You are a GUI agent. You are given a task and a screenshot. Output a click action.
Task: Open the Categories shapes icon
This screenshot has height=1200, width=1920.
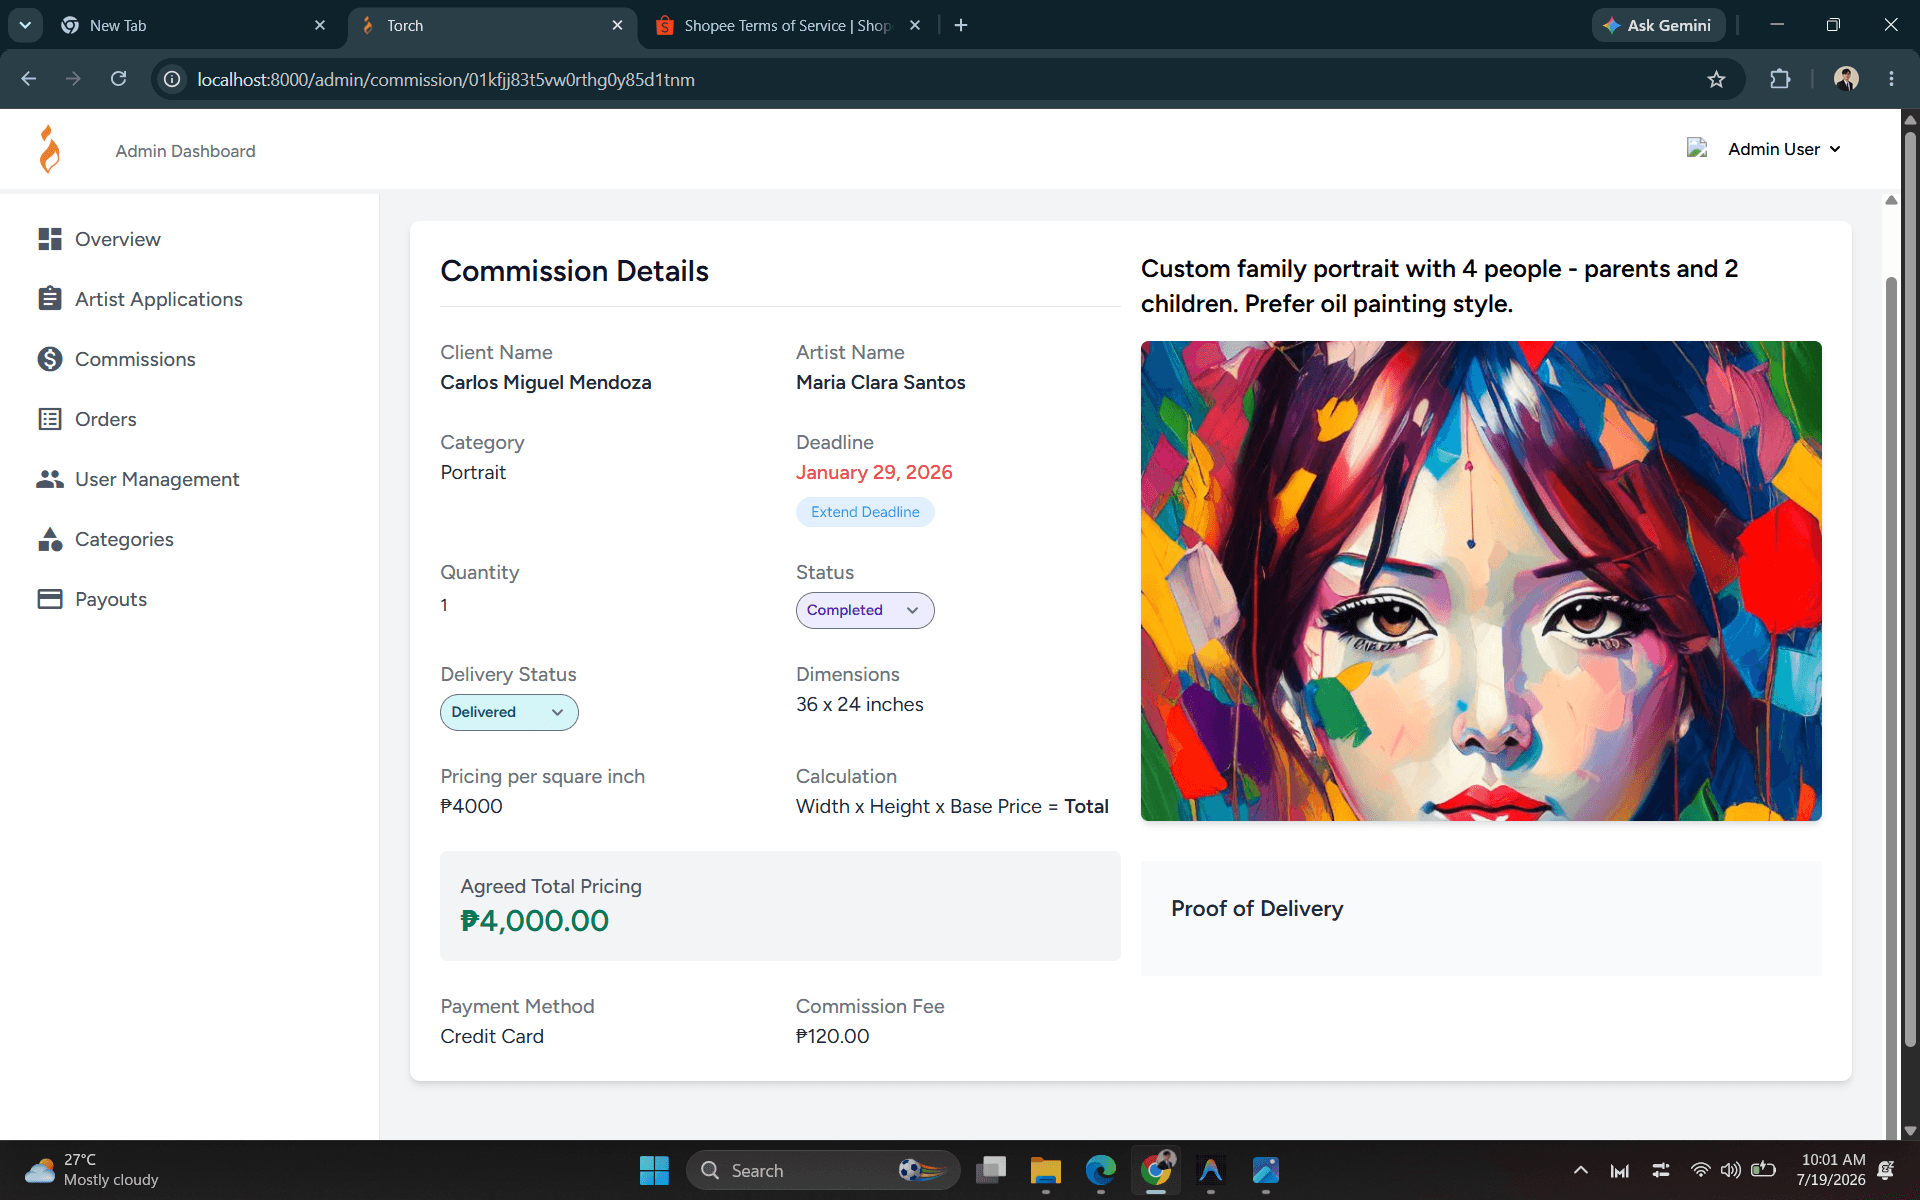coord(50,539)
